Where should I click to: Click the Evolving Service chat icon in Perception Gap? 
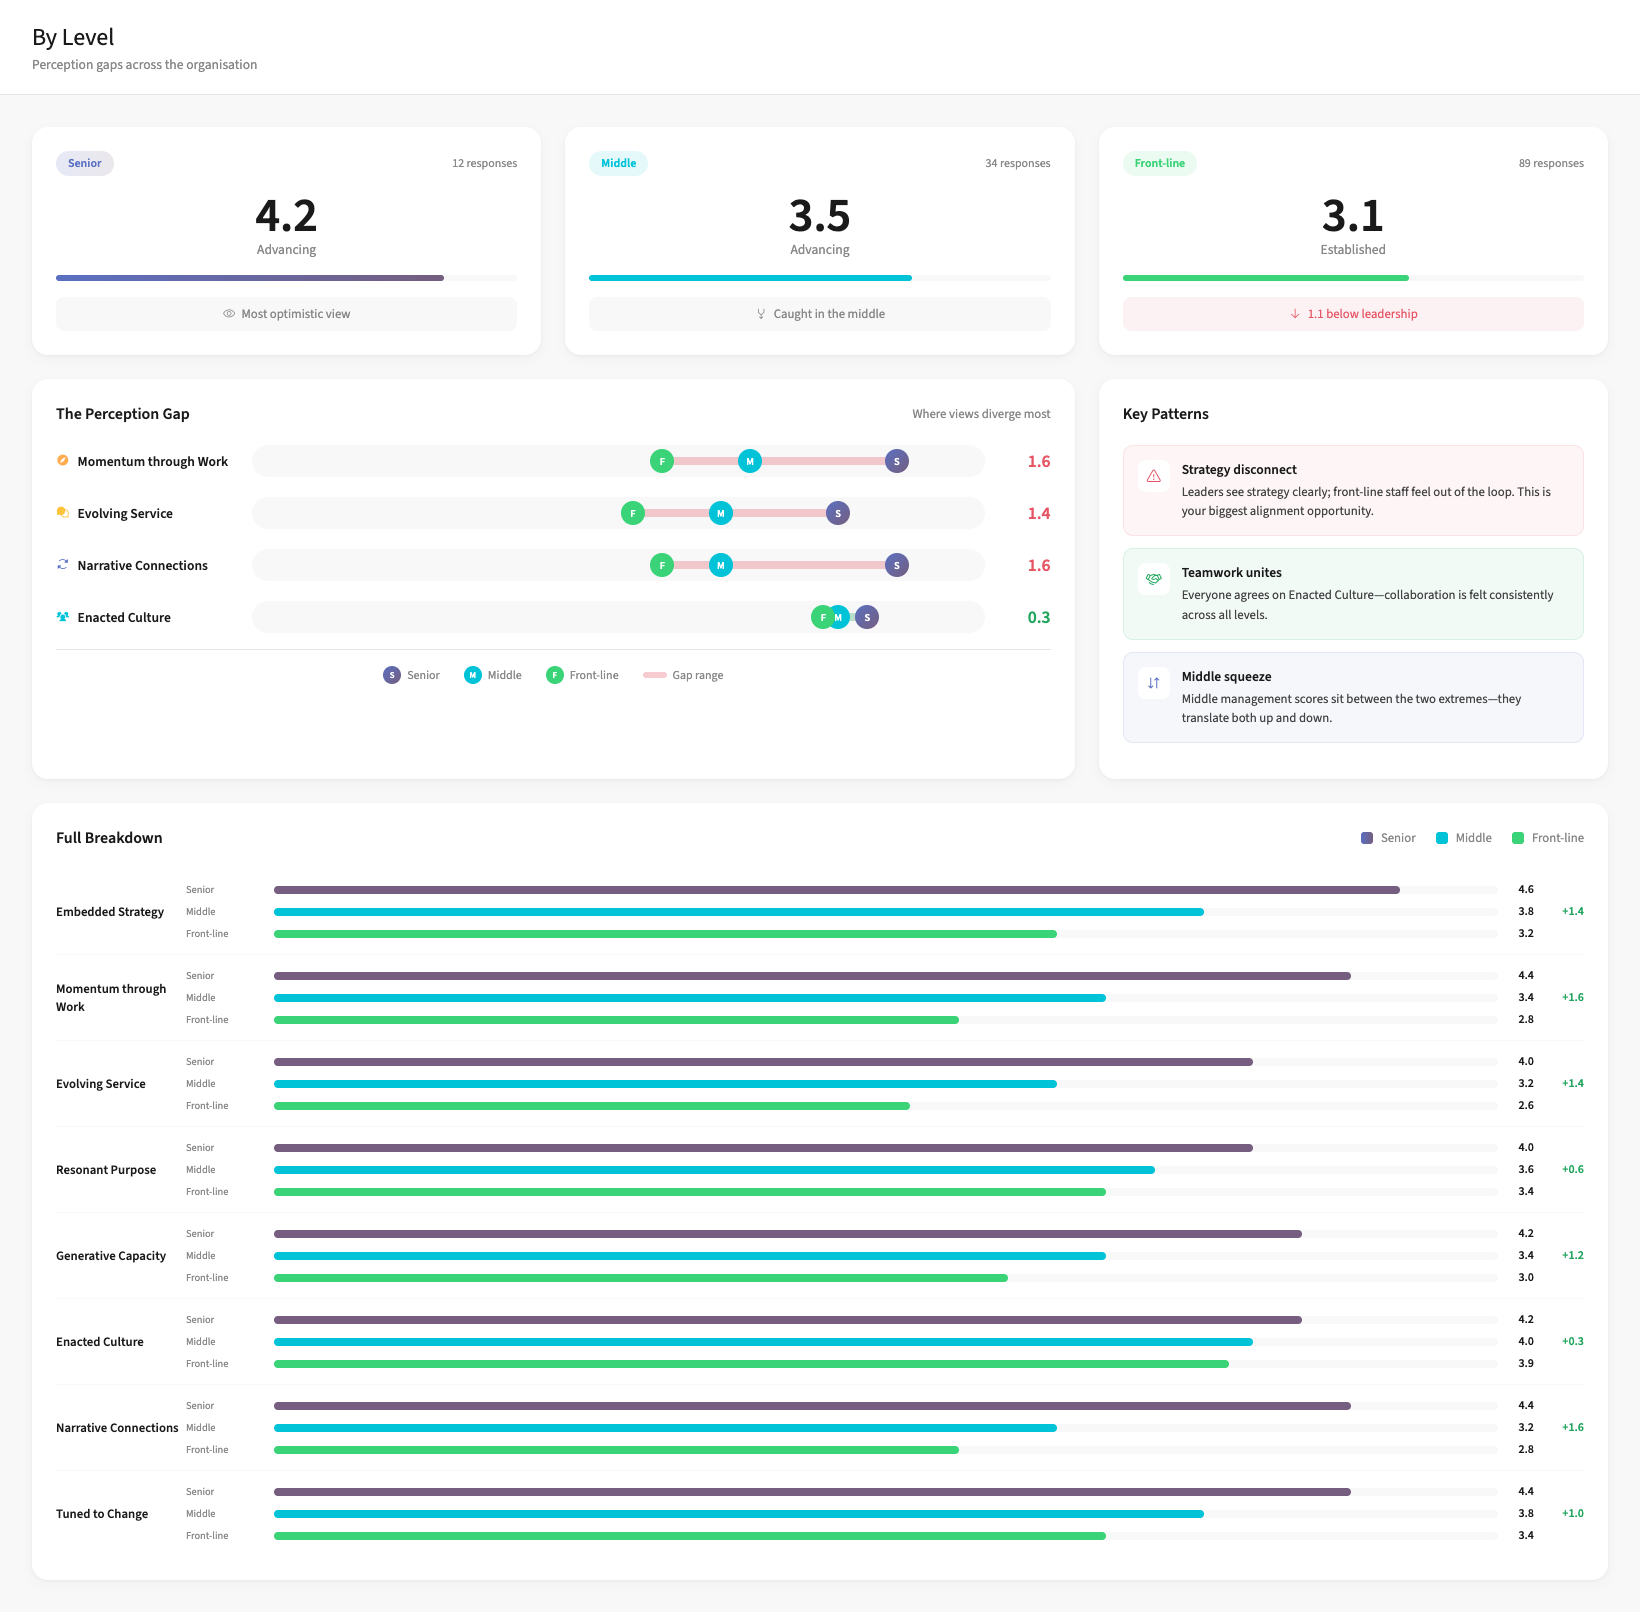[63, 513]
